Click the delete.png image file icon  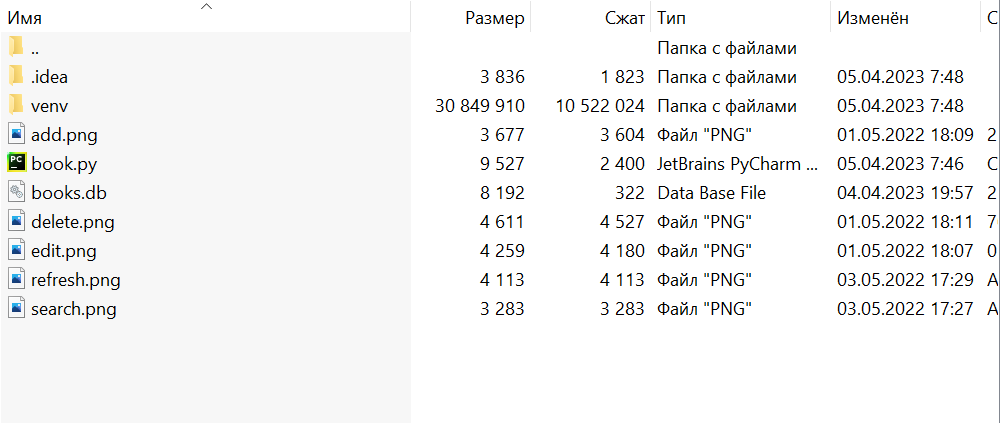click(x=16, y=221)
